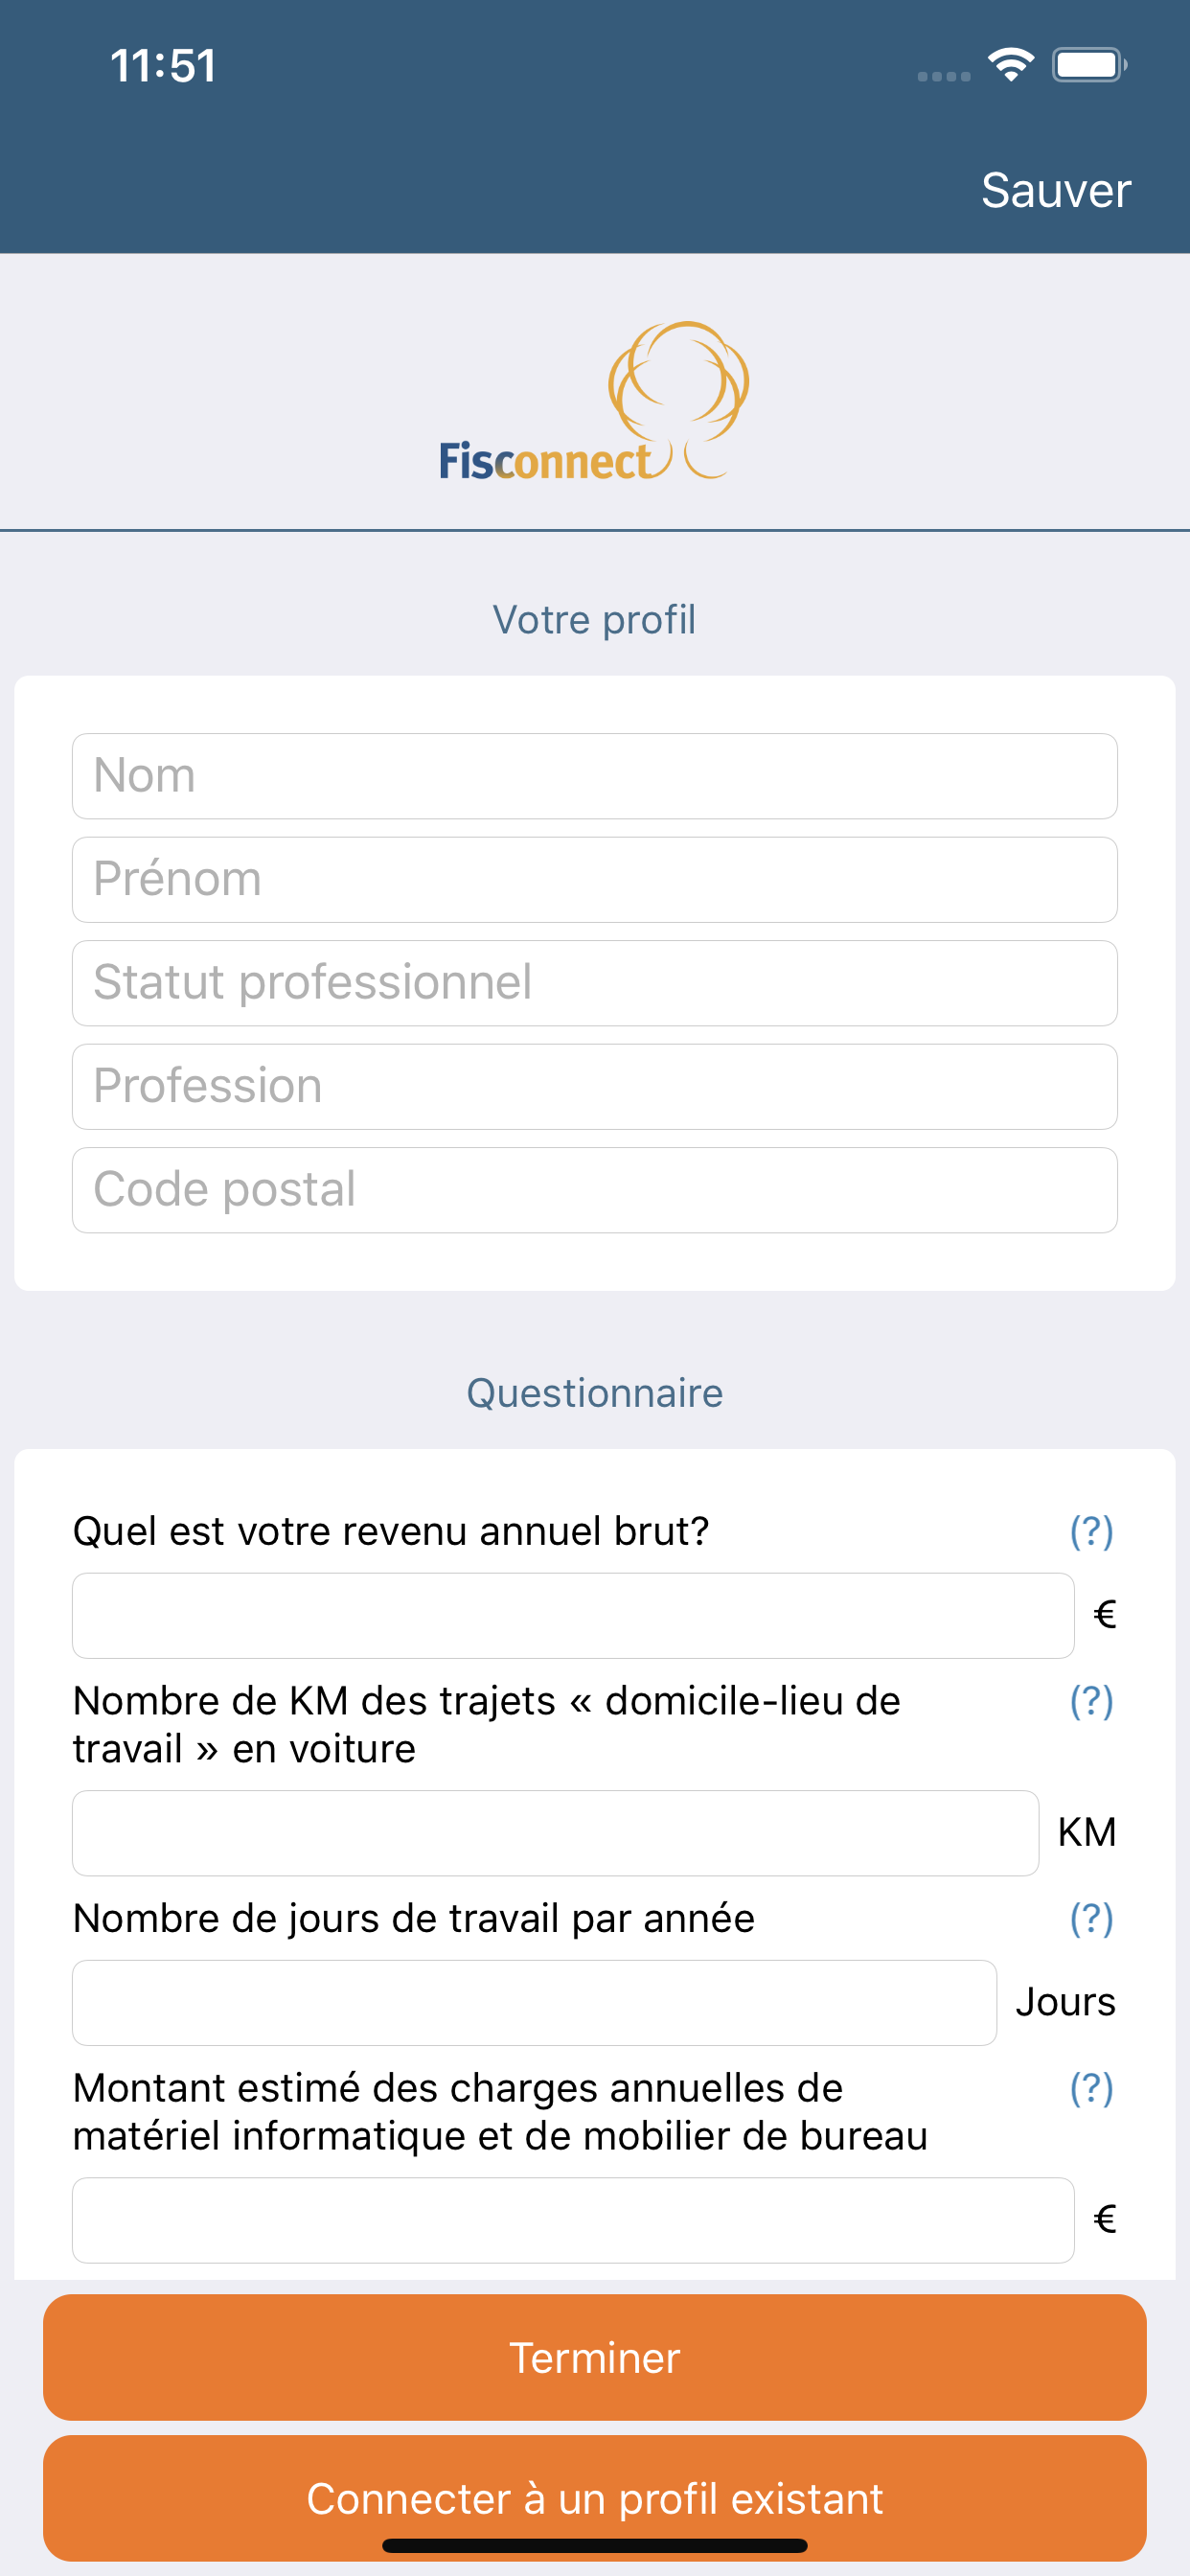This screenshot has height=2576, width=1190.
Task: Tap the battery status icon
Action: [x=1089, y=65]
